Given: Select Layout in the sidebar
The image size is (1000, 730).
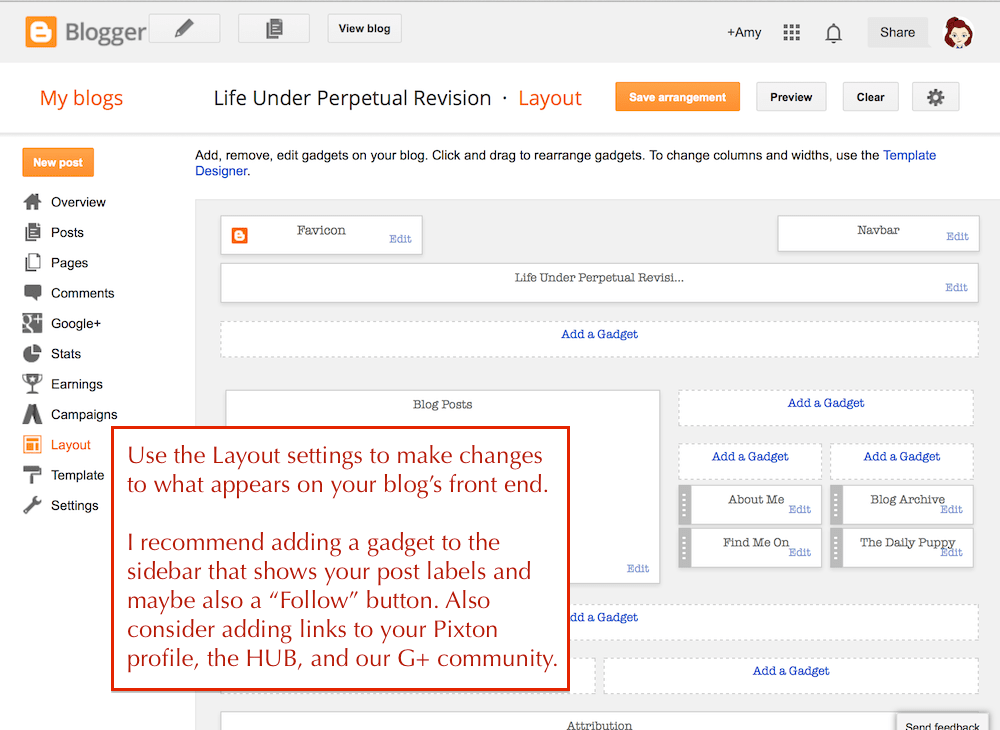Looking at the screenshot, I should [70, 444].
